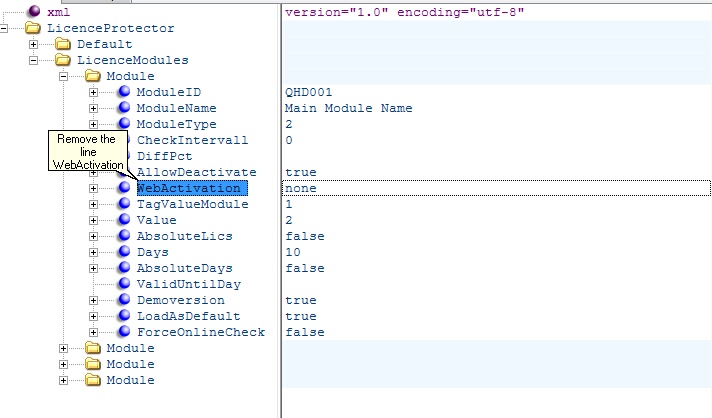Collapse the expanded Module node
712x418 pixels.
tap(63, 76)
